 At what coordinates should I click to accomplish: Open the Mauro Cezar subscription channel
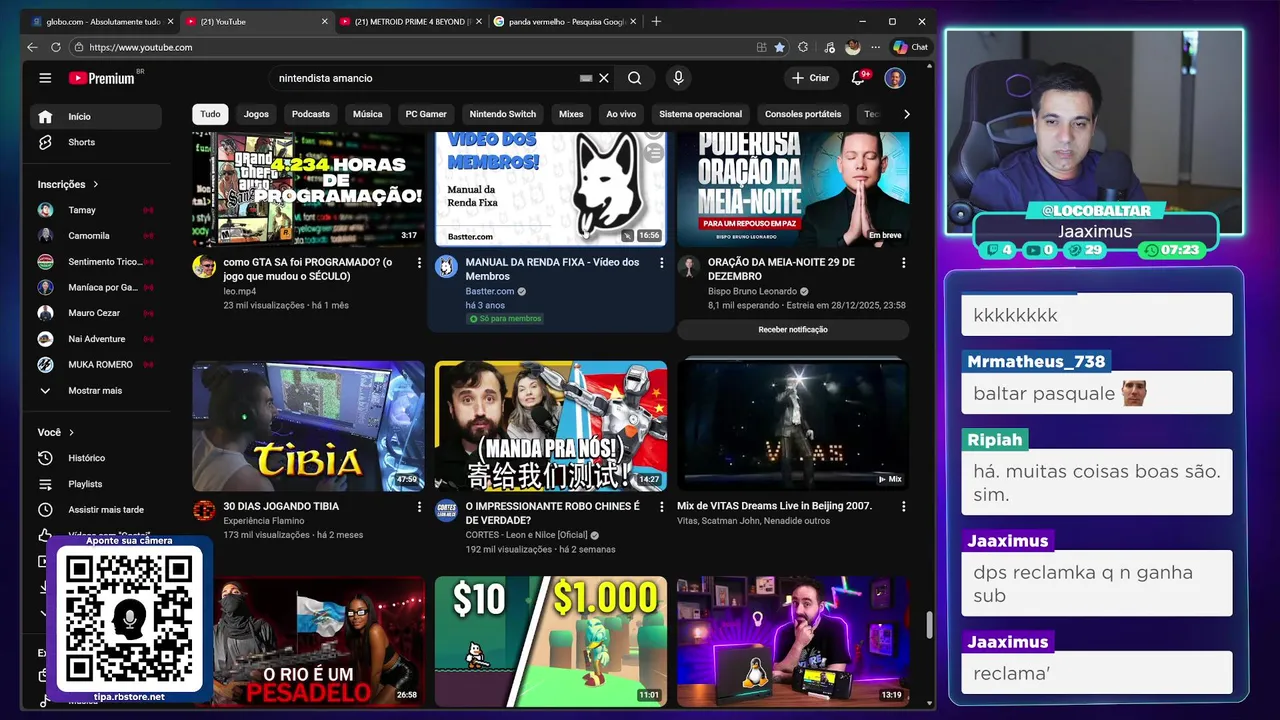point(96,313)
